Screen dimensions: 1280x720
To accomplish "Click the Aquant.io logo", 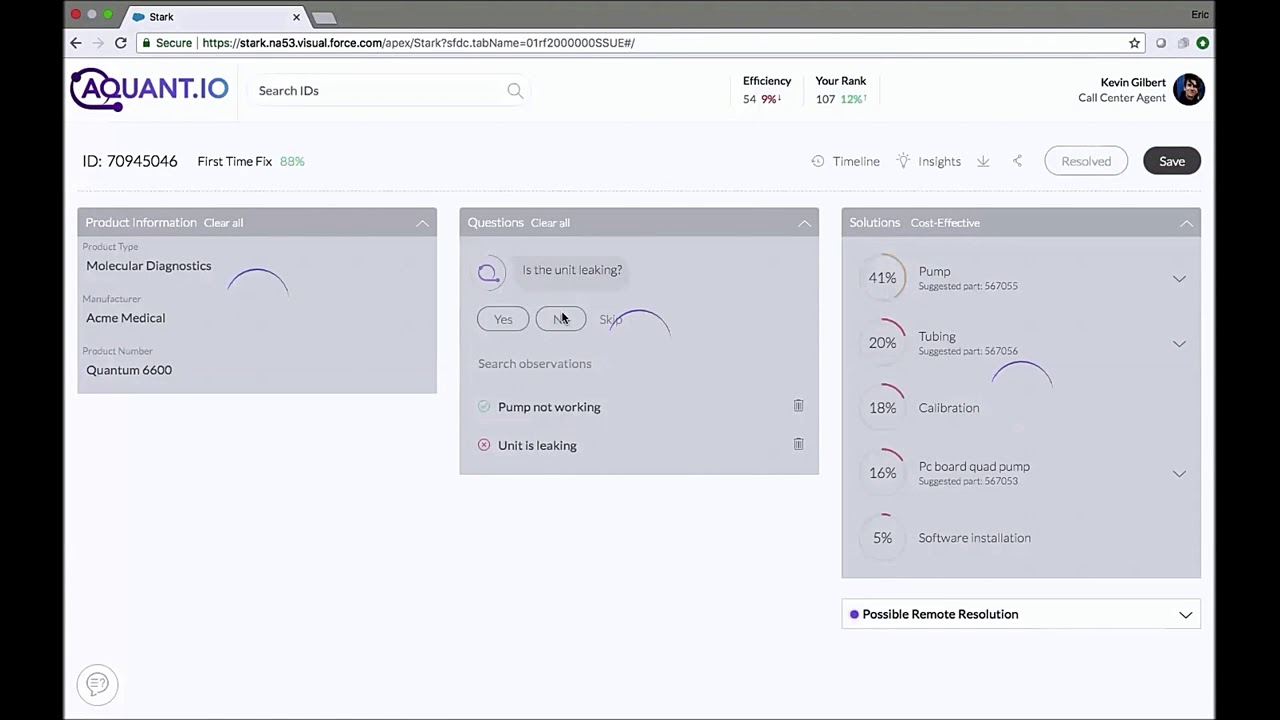I will coord(150,89).
